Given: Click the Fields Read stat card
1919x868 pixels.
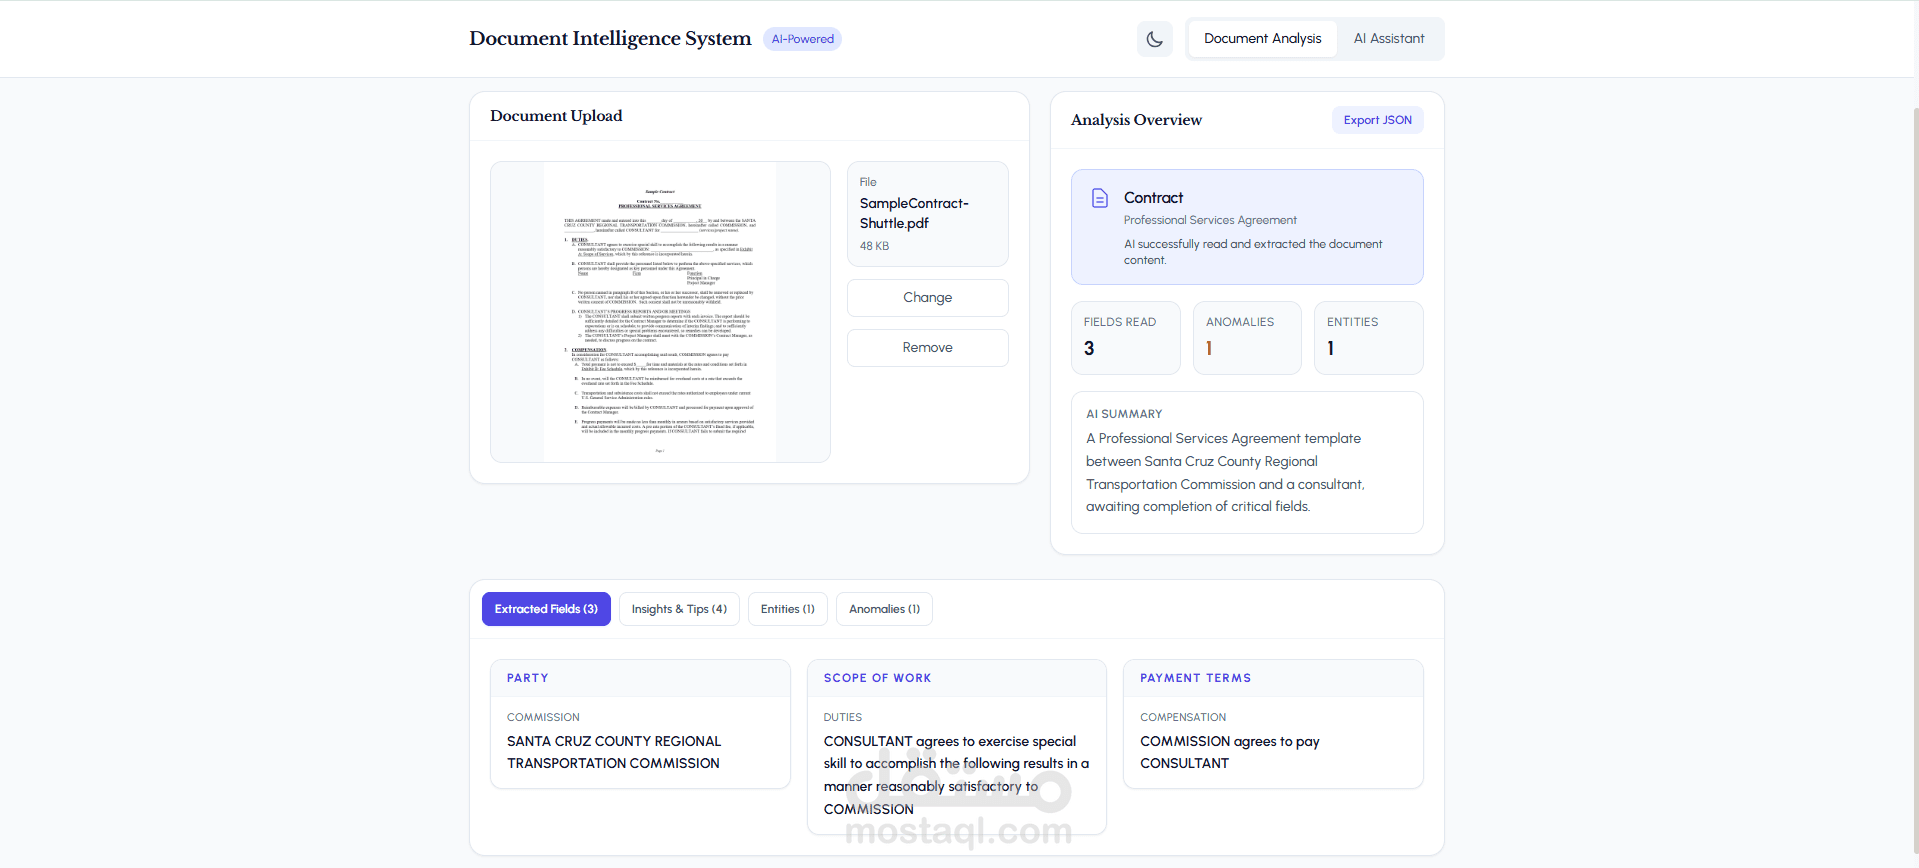Looking at the screenshot, I should 1125,338.
